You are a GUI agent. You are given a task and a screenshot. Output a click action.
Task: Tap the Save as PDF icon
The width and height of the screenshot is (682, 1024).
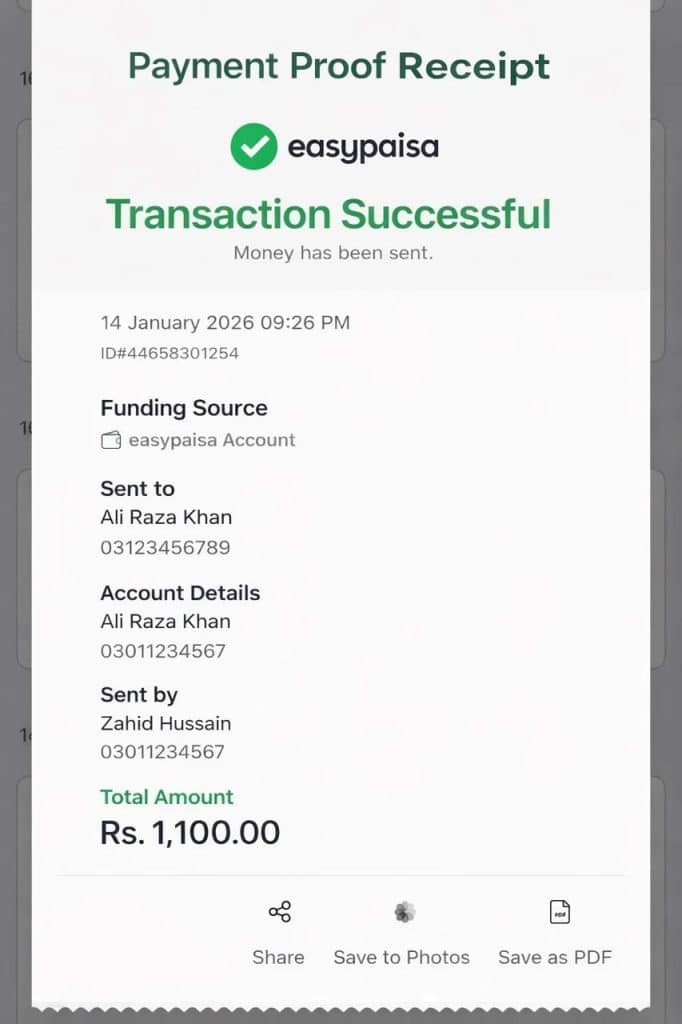pos(559,912)
